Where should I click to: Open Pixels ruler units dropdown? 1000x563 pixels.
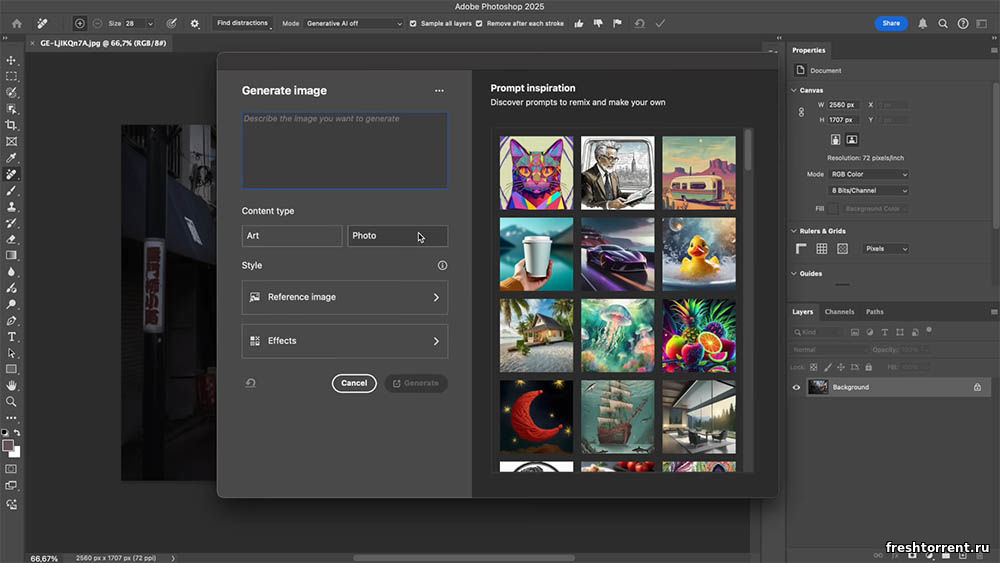click(885, 249)
